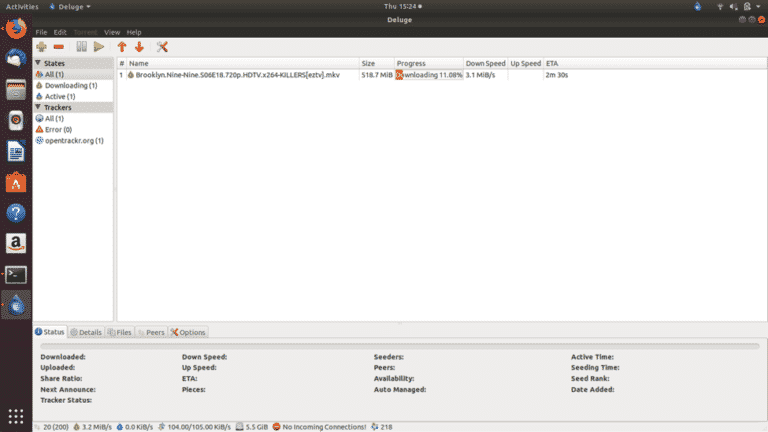Sort by Up Speed column header
Screen dimensions: 768x432
[526, 63]
